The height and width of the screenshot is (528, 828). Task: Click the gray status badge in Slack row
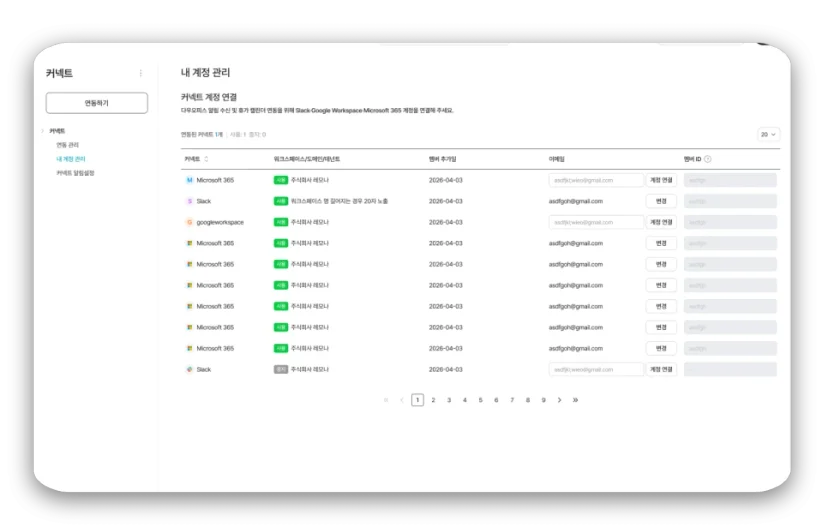point(280,370)
